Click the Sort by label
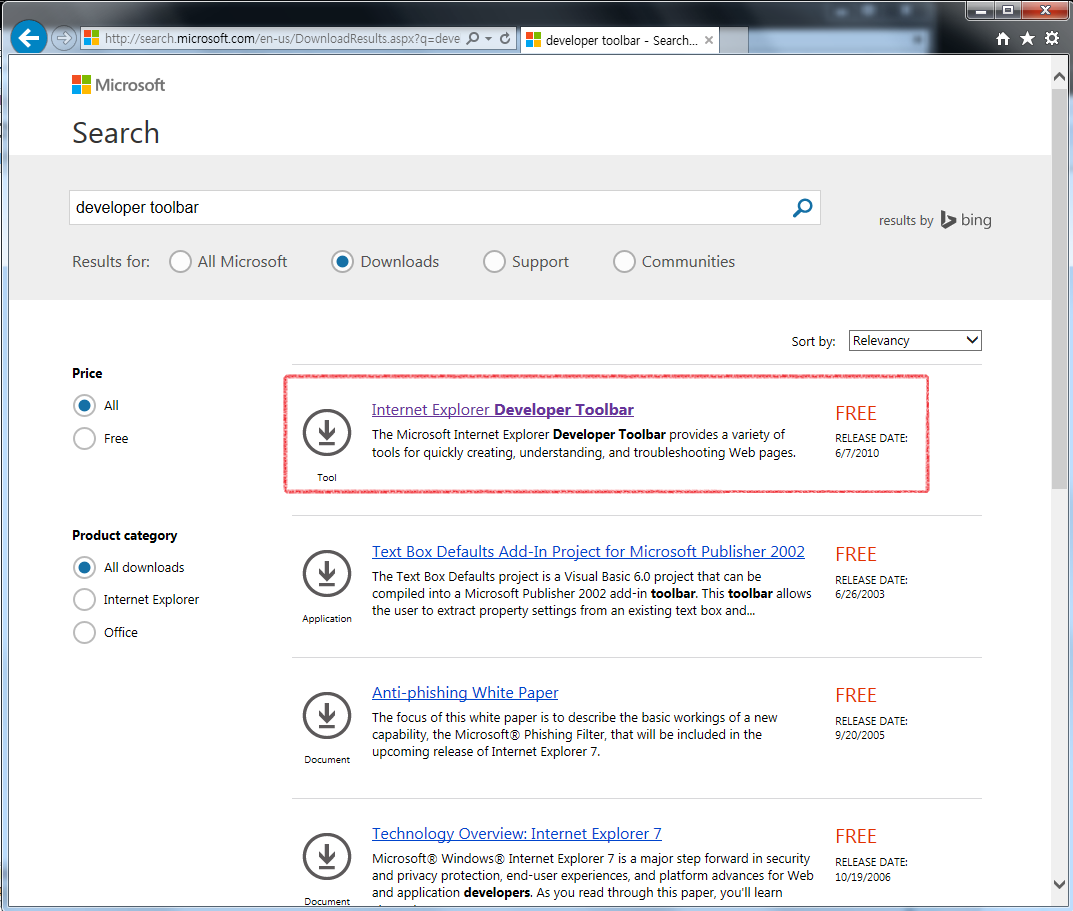 coord(813,341)
